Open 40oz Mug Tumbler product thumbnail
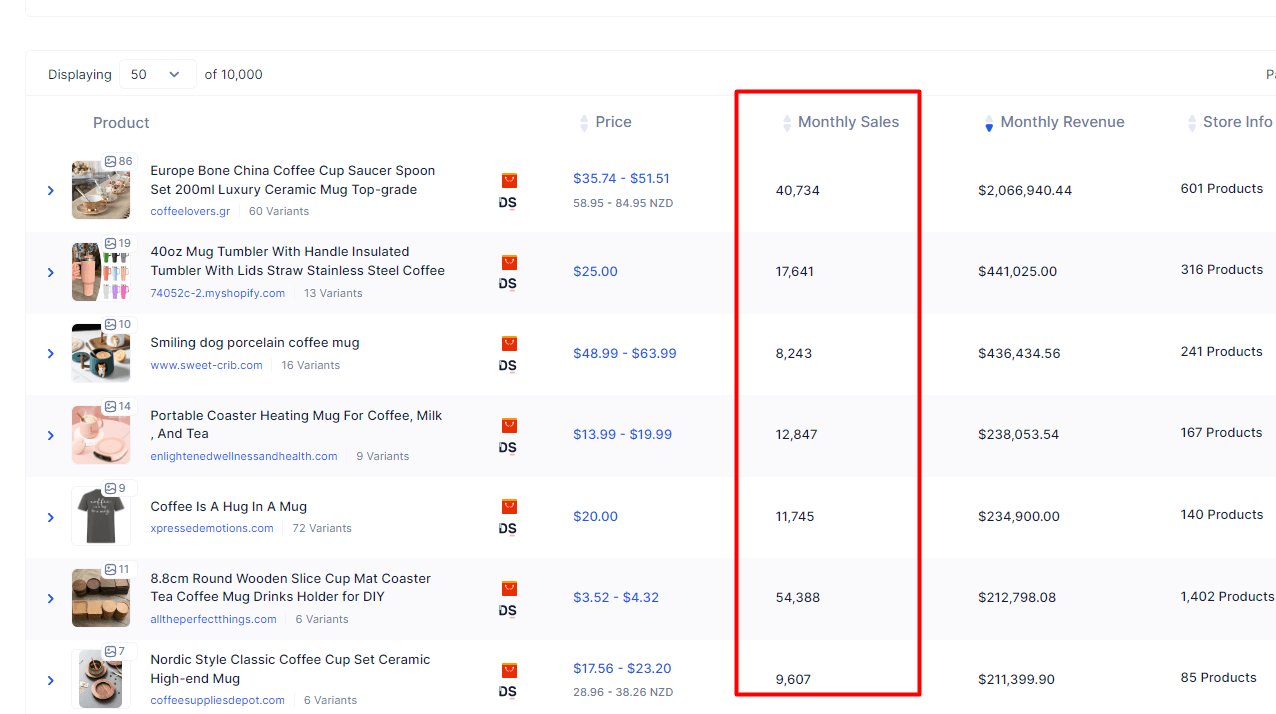Image resolution: width=1276 pixels, height=714 pixels. pos(100,272)
